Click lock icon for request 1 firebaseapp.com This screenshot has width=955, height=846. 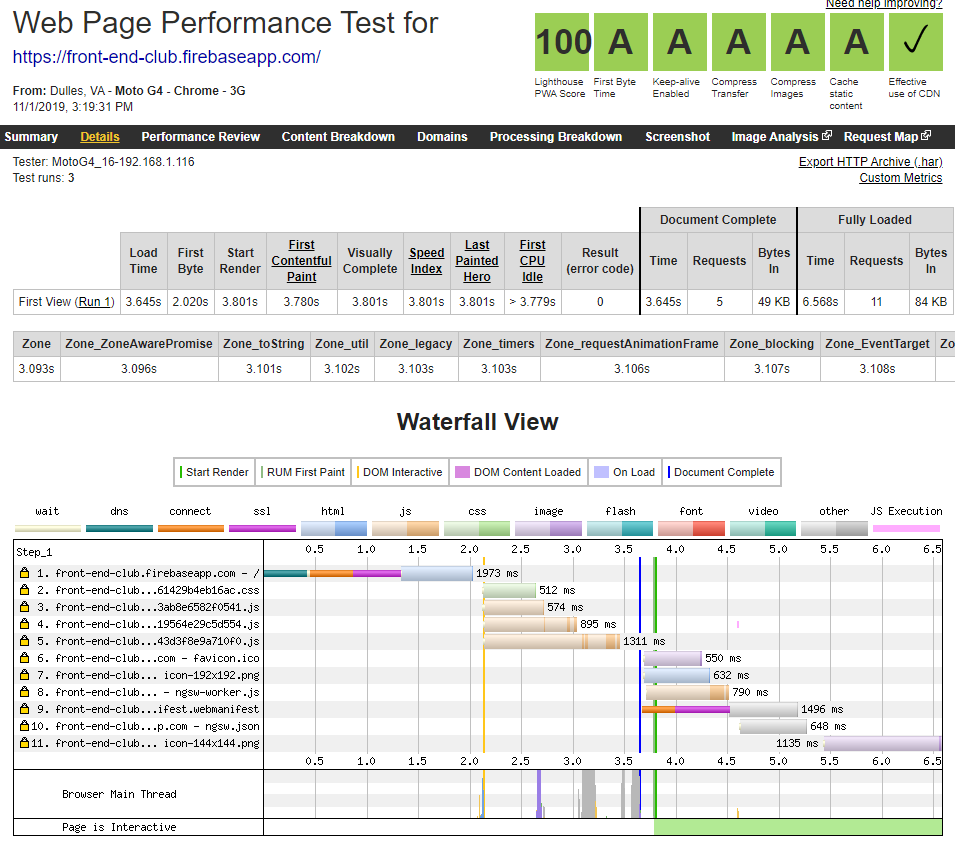pos(24,573)
